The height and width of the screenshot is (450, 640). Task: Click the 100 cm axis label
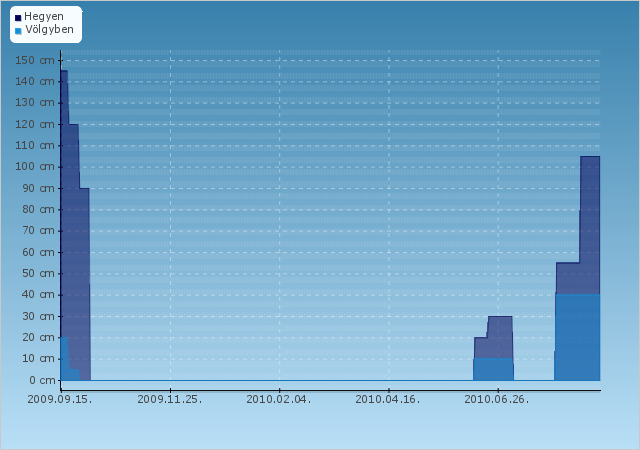[35, 167]
